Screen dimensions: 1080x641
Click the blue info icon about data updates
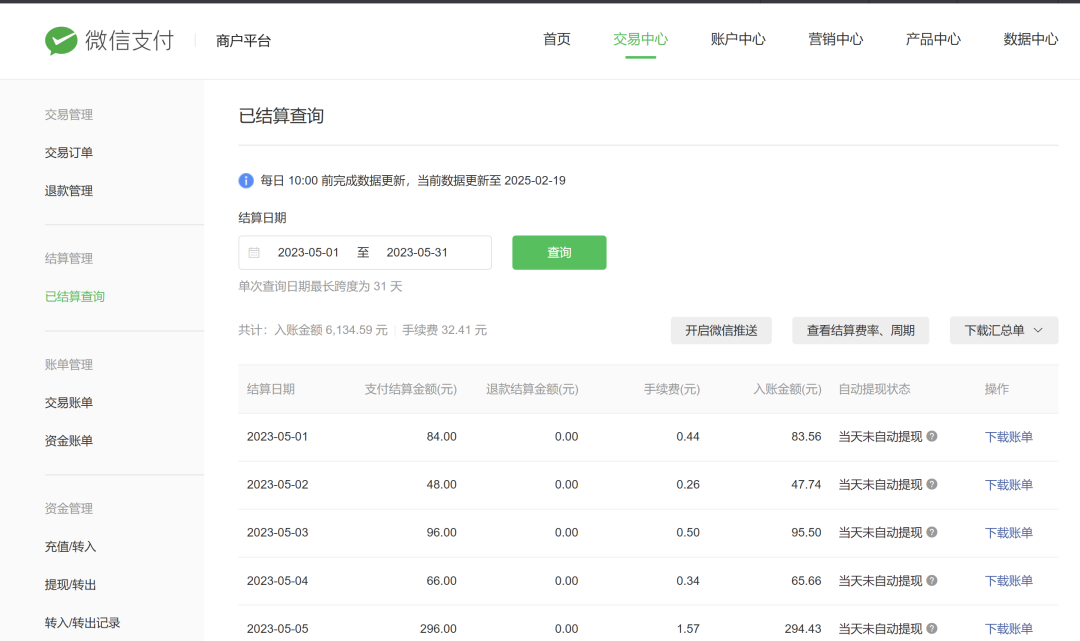point(246,180)
